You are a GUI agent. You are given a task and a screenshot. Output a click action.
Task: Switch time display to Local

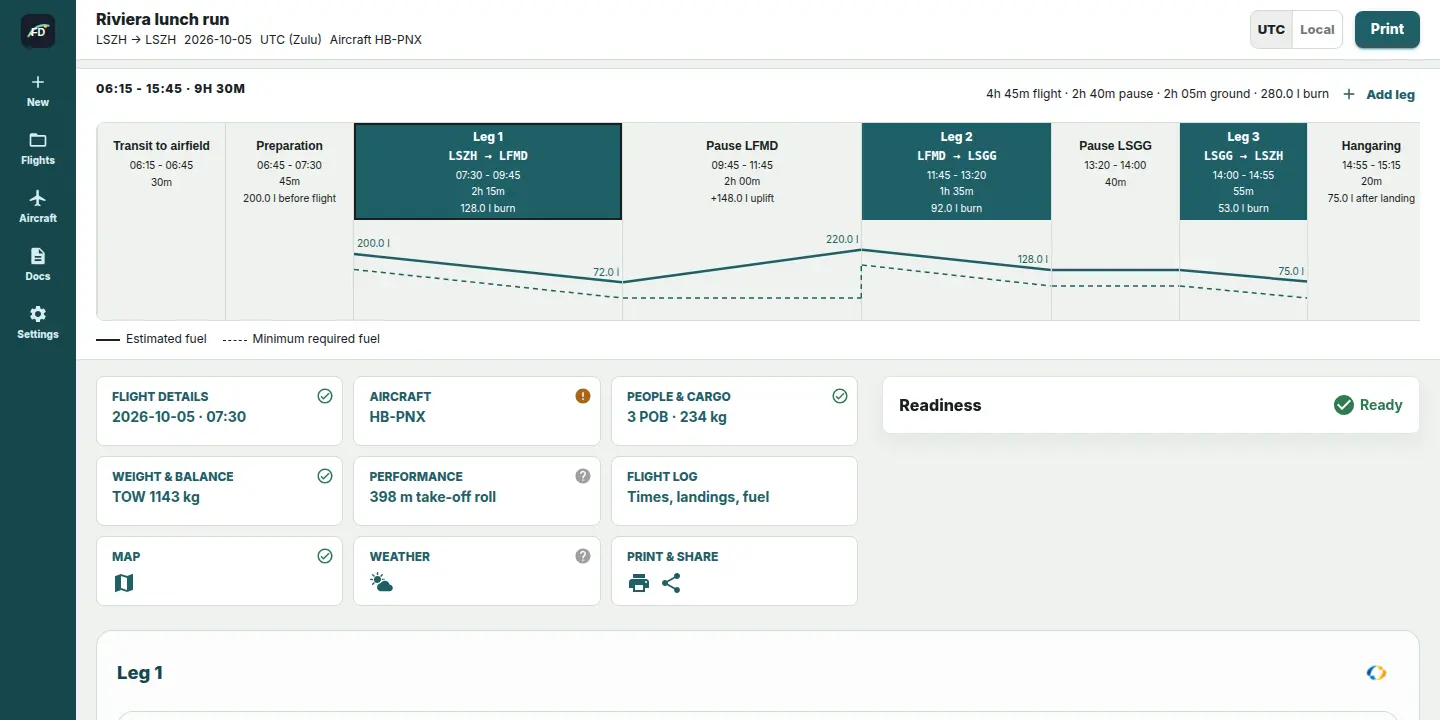tap(1317, 29)
